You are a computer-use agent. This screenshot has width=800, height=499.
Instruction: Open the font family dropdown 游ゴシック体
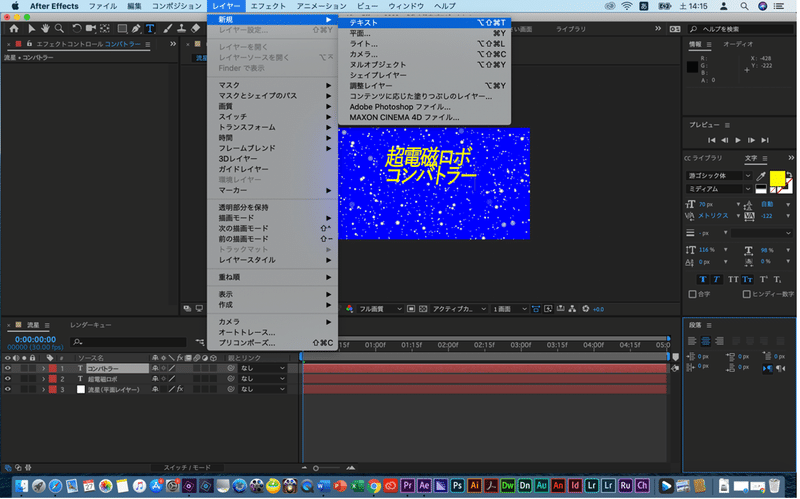coord(719,176)
